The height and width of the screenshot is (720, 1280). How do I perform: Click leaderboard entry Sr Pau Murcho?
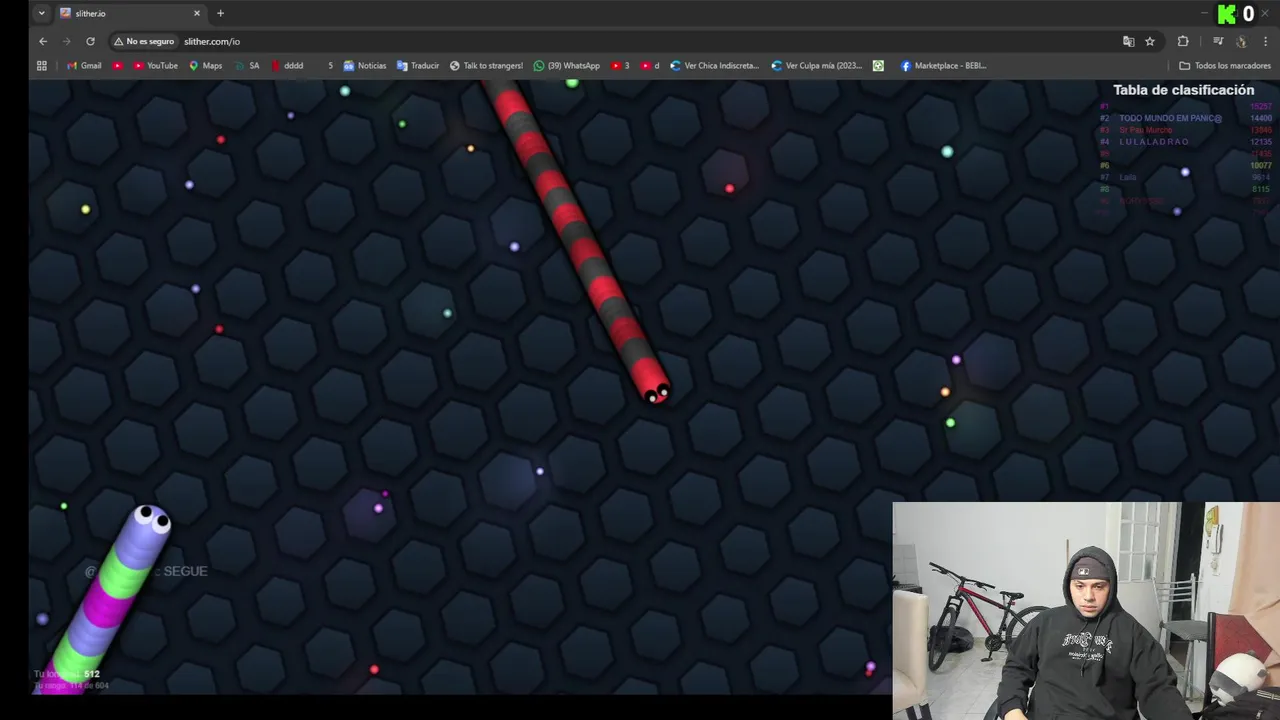1145,130
